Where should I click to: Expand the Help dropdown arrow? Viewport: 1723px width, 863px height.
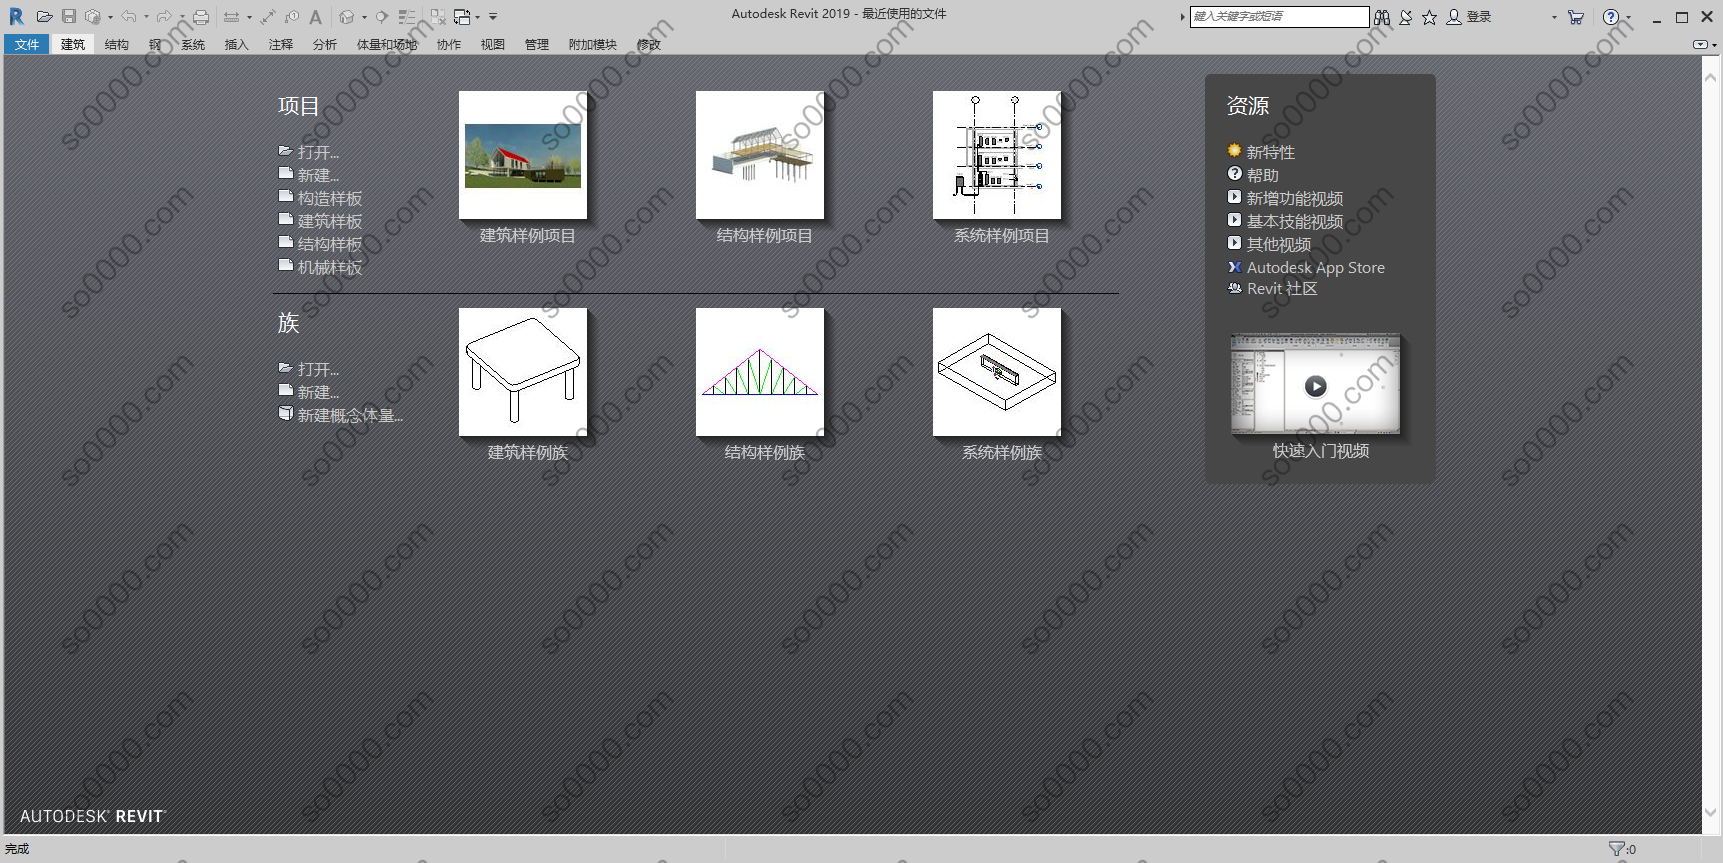pyautogui.click(x=1628, y=17)
